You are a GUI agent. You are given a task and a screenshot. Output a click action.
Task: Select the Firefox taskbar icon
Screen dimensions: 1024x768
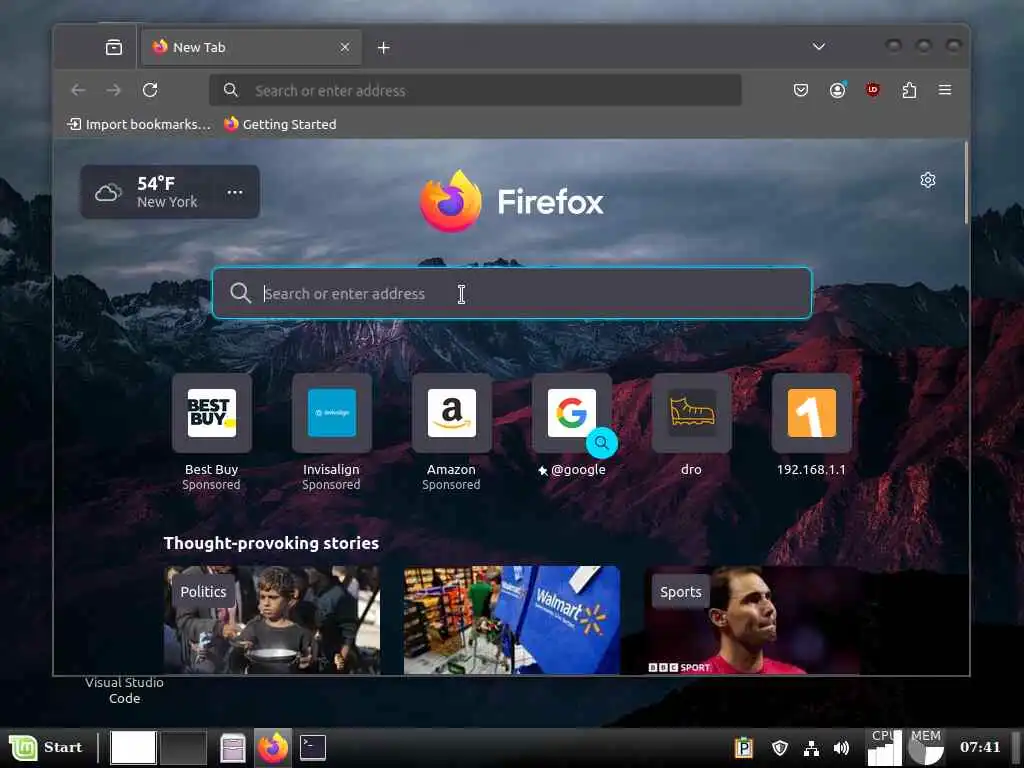coord(273,747)
